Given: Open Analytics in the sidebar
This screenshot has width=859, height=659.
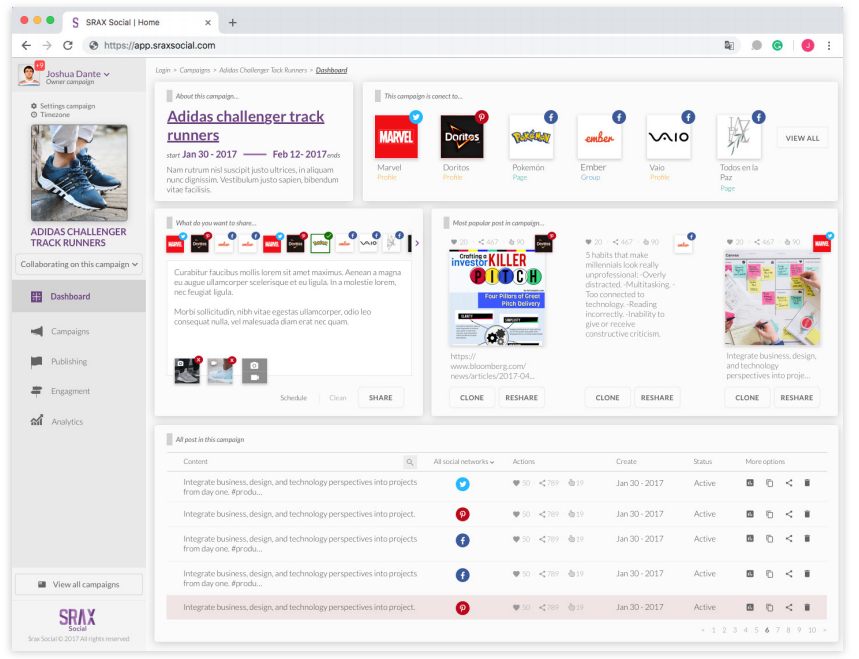Looking at the screenshot, I should 57,421.
